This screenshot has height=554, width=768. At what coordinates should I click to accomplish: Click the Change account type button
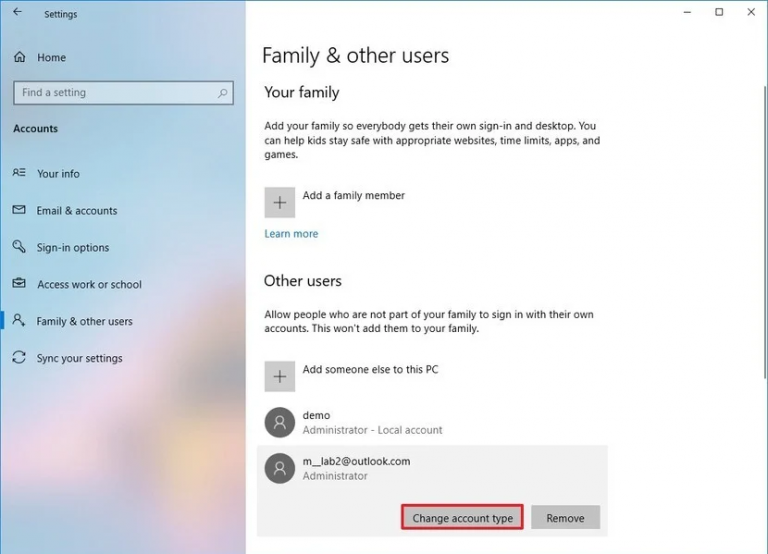tap(462, 517)
